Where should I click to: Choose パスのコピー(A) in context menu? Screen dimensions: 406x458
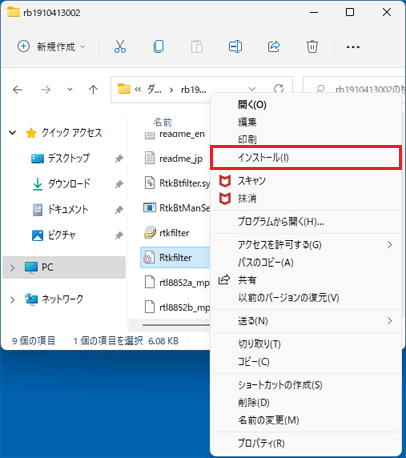pyautogui.click(x=306, y=262)
